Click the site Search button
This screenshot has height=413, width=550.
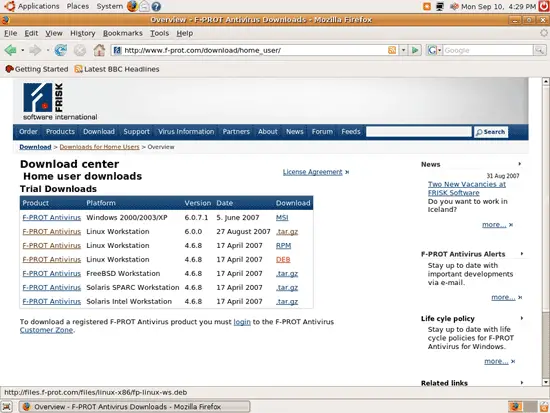coord(491,132)
